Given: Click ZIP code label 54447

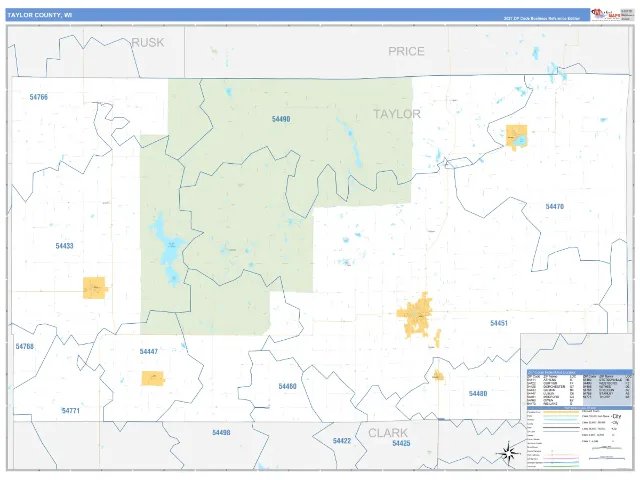Looking at the screenshot, I should pos(149,351).
